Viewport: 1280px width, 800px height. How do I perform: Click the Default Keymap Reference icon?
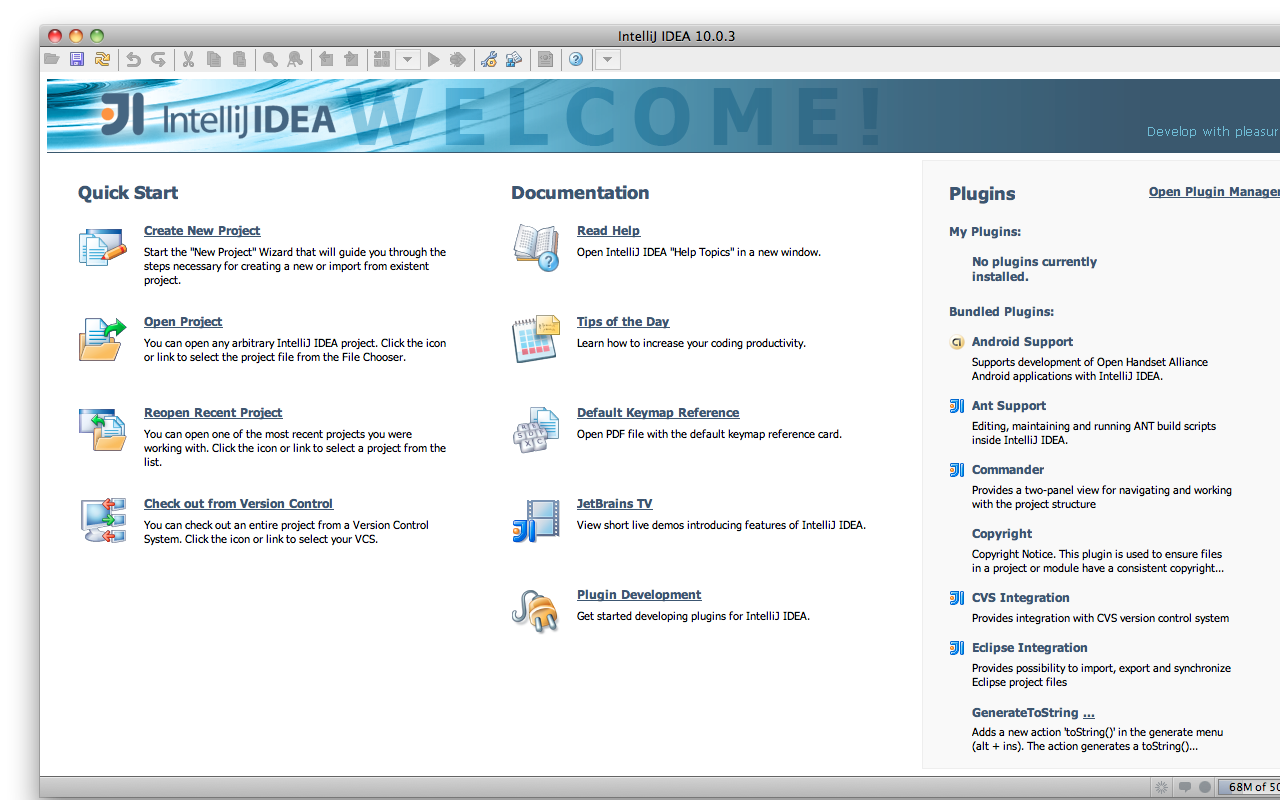[x=536, y=430]
